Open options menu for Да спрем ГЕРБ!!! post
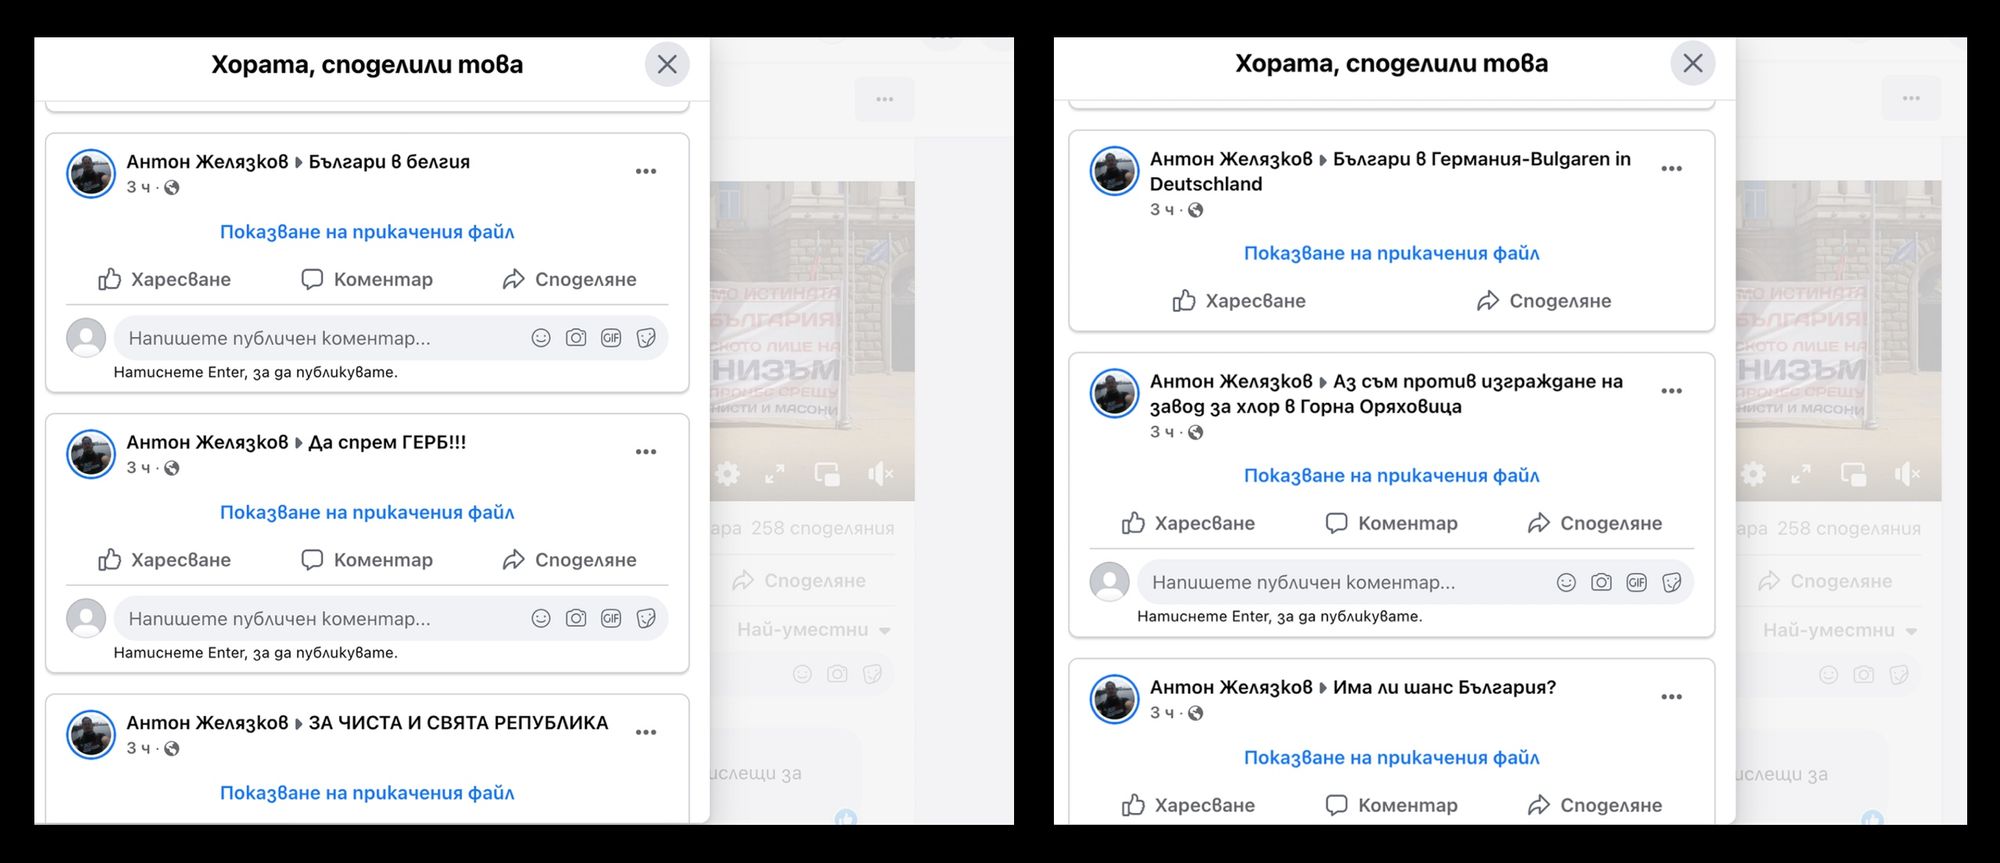The width and height of the screenshot is (2000, 863). (646, 452)
